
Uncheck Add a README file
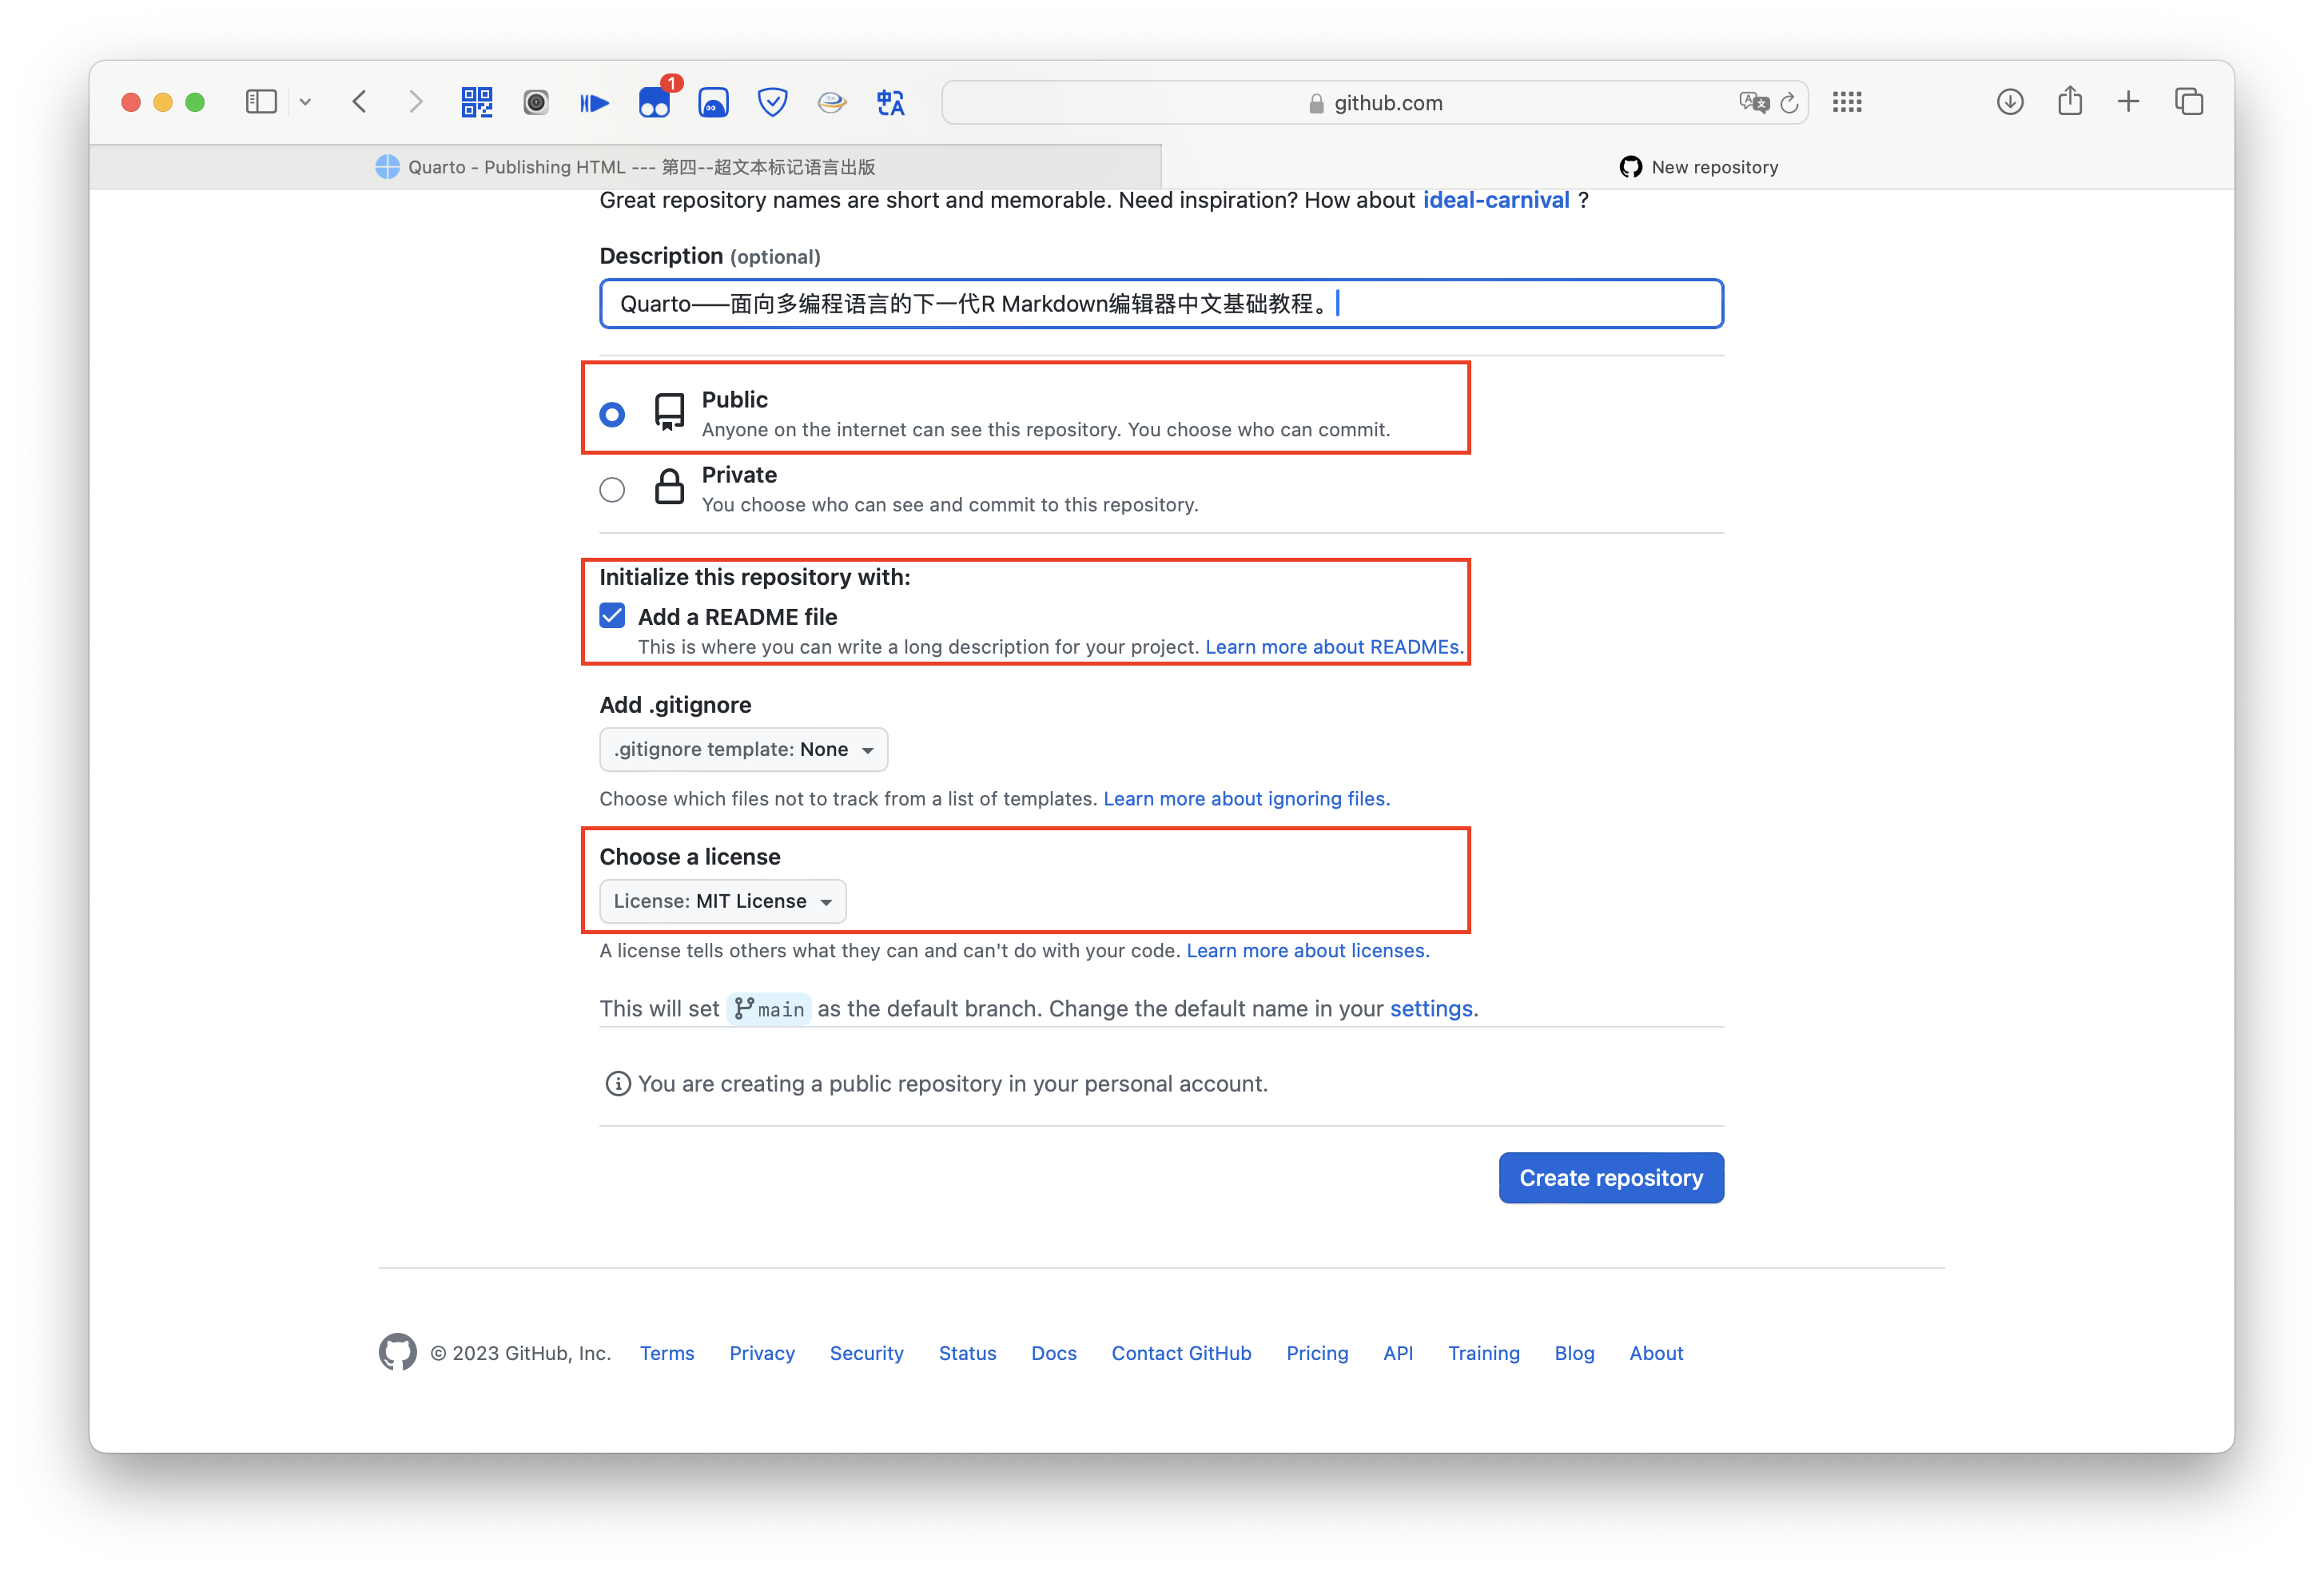coord(612,615)
